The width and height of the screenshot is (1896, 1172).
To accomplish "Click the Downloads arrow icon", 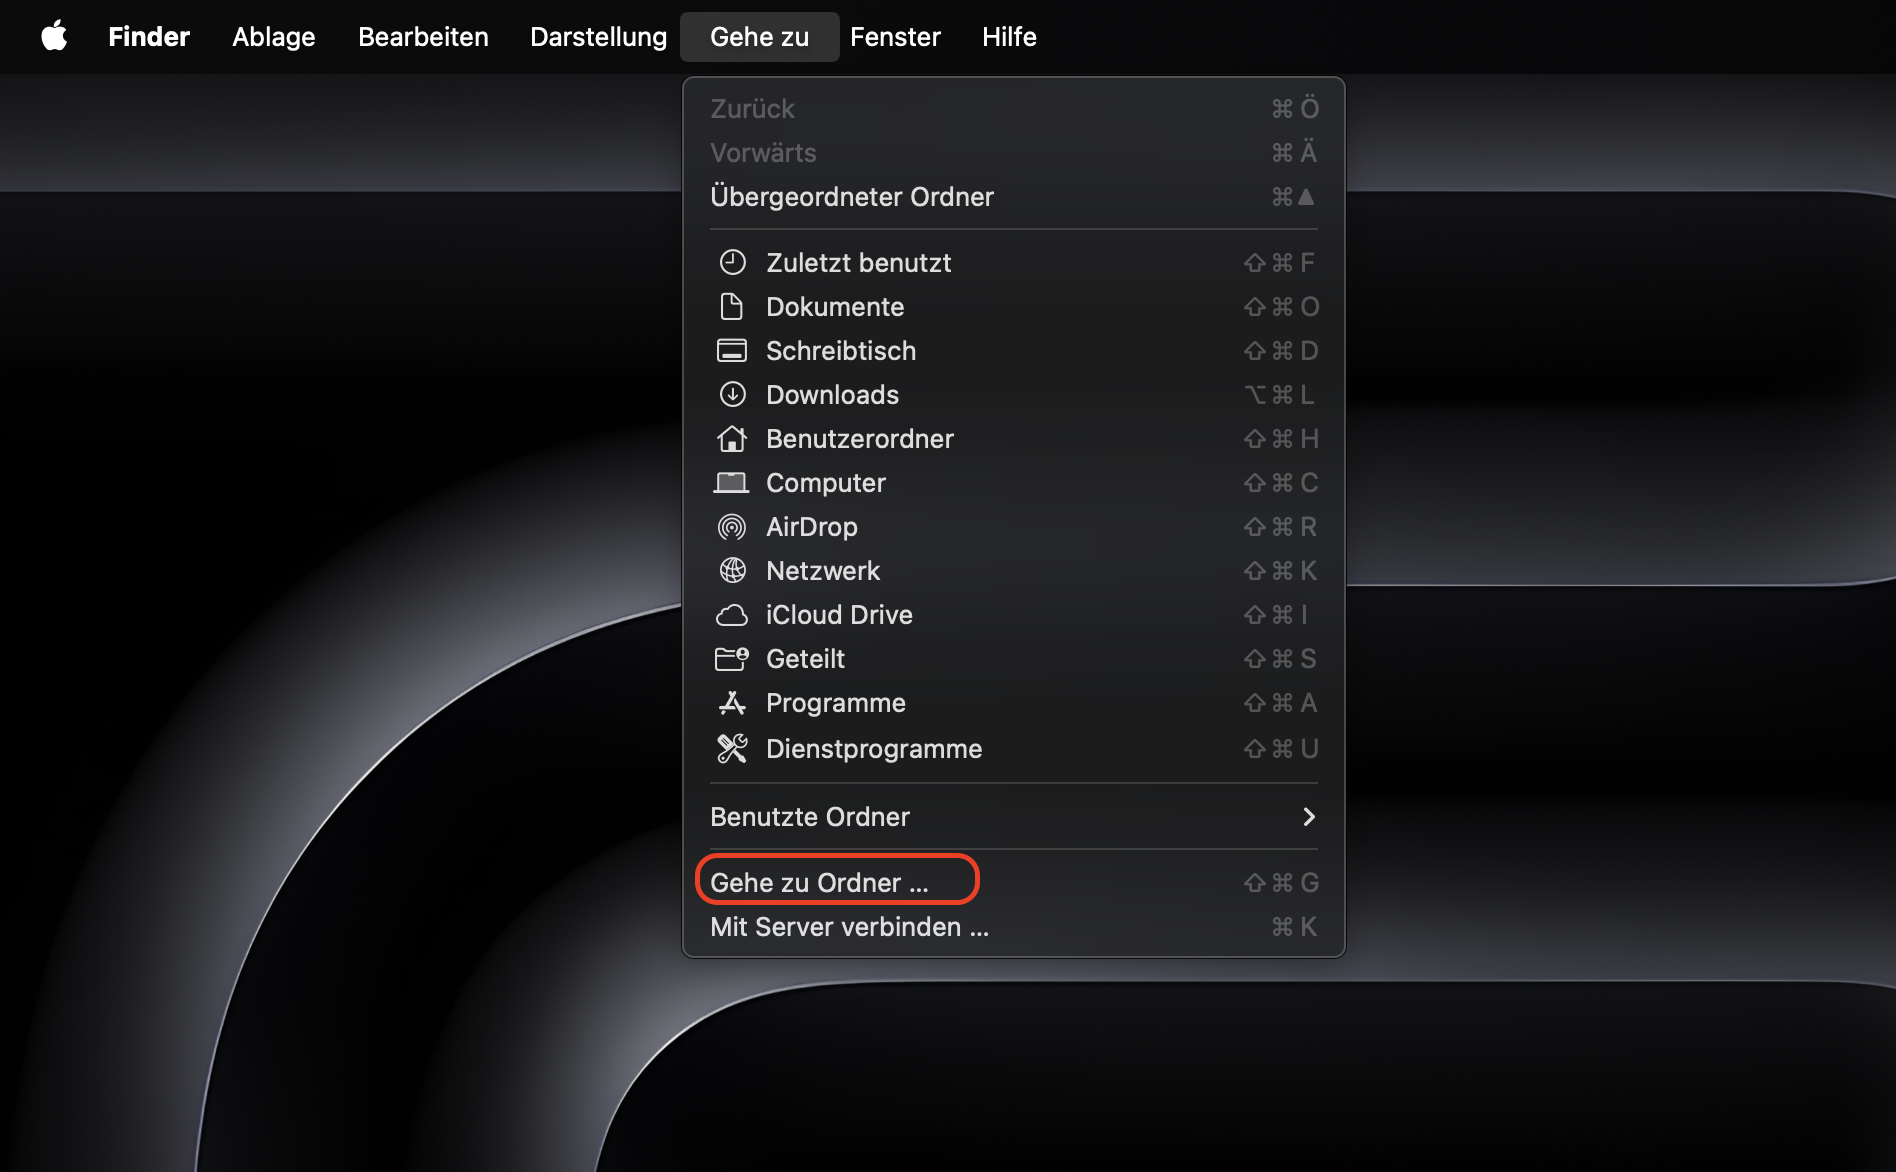I will [733, 394].
